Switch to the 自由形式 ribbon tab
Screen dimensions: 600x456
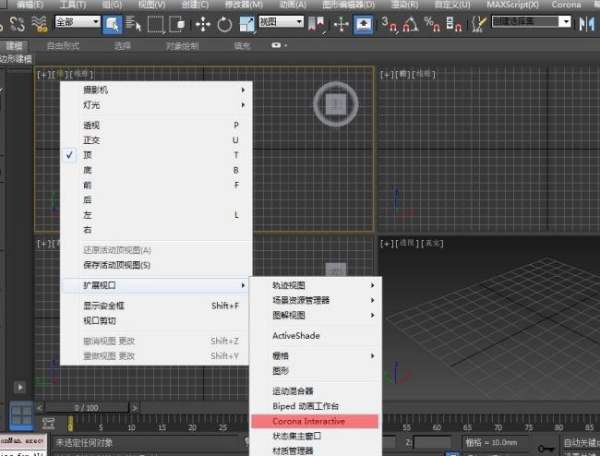pos(63,46)
